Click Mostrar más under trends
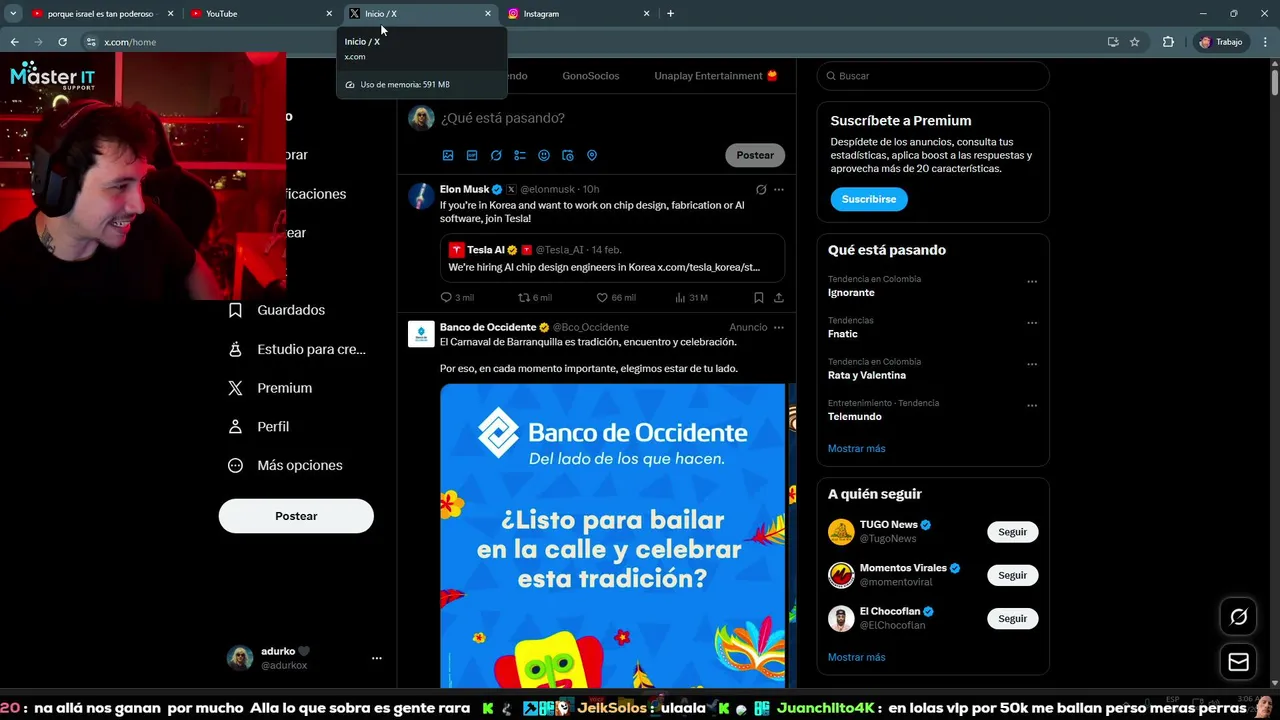The width and height of the screenshot is (1280, 720). tap(856, 449)
